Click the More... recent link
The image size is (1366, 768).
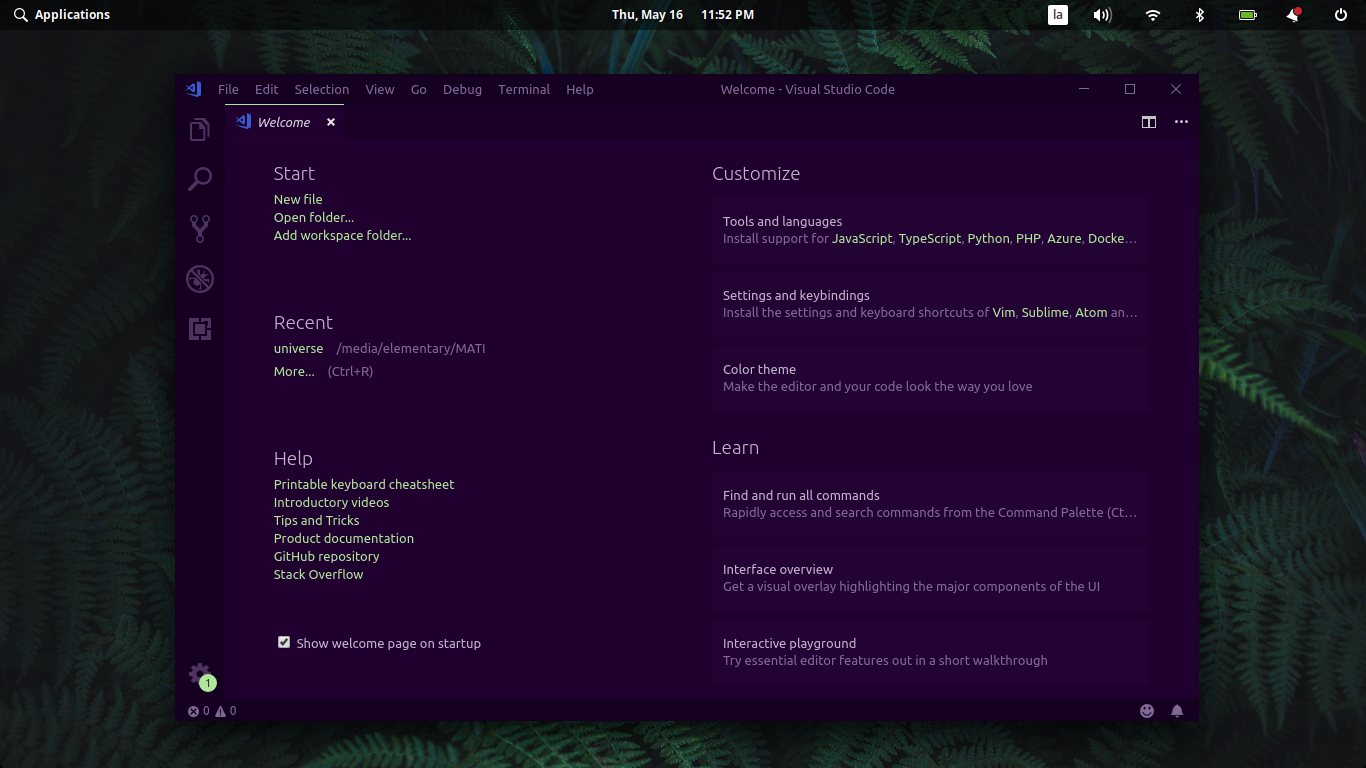[294, 371]
